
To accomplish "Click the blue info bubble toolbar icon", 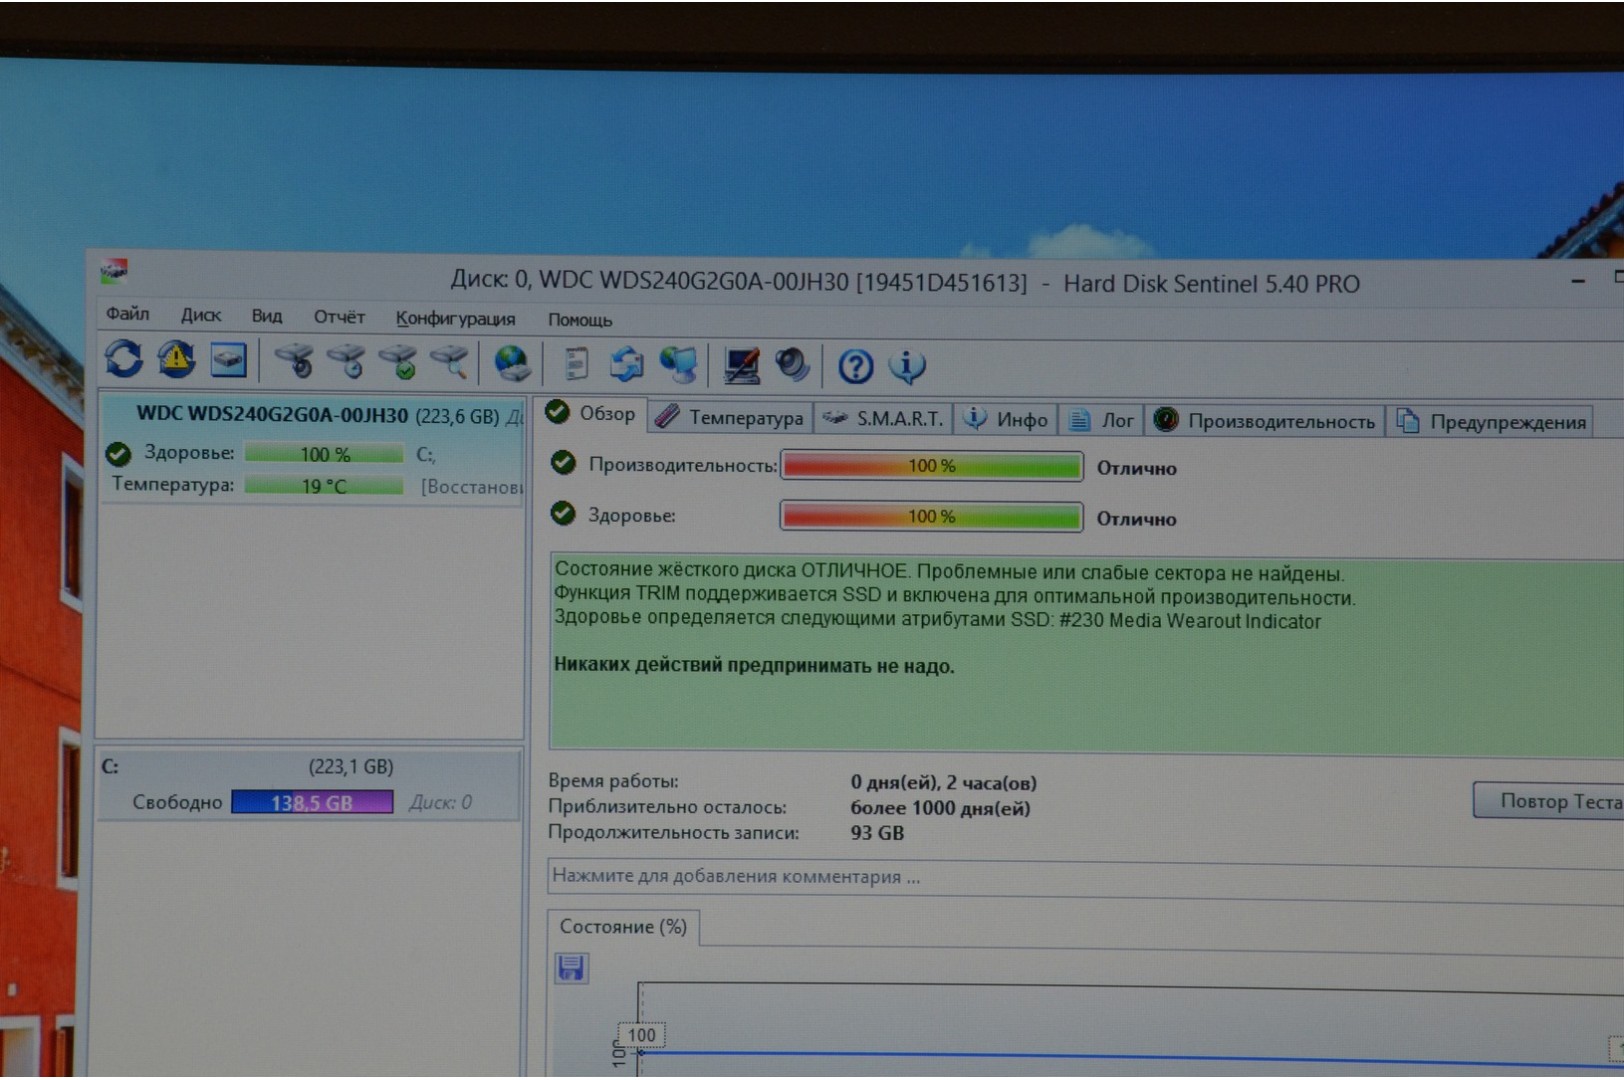I will [x=907, y=367].
